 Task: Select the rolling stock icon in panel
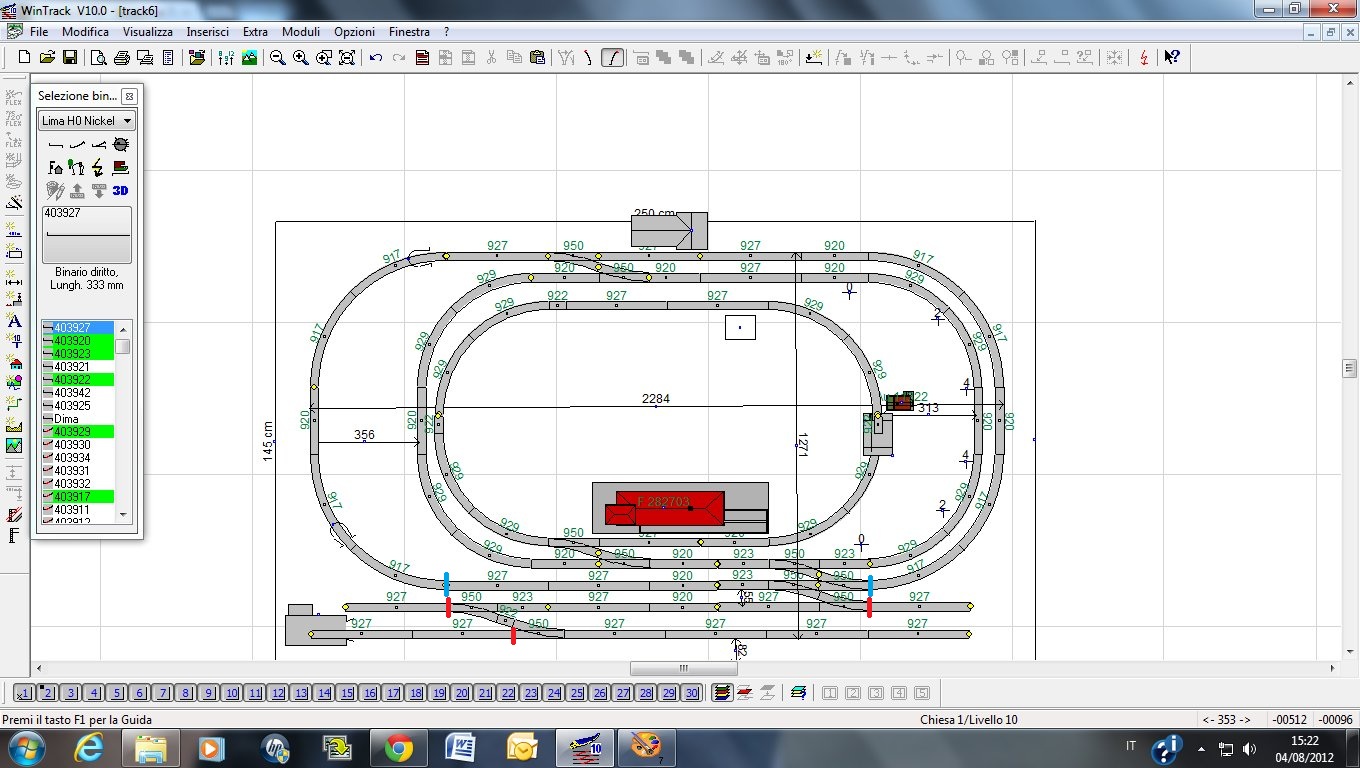(x=120, y=168)
